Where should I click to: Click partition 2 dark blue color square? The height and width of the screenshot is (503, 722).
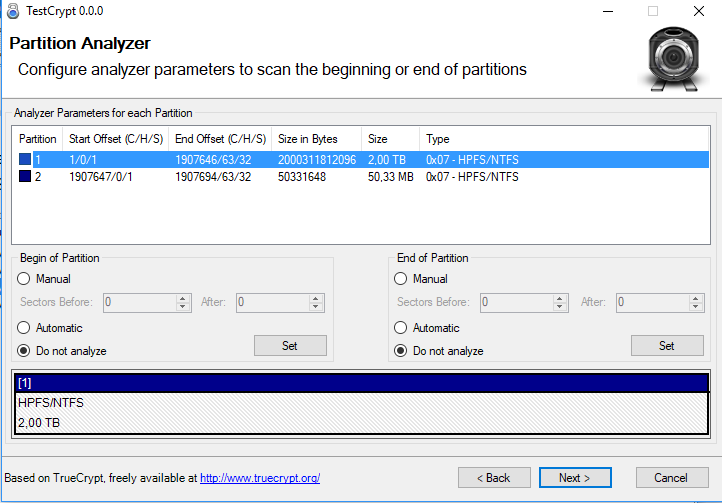25,176
